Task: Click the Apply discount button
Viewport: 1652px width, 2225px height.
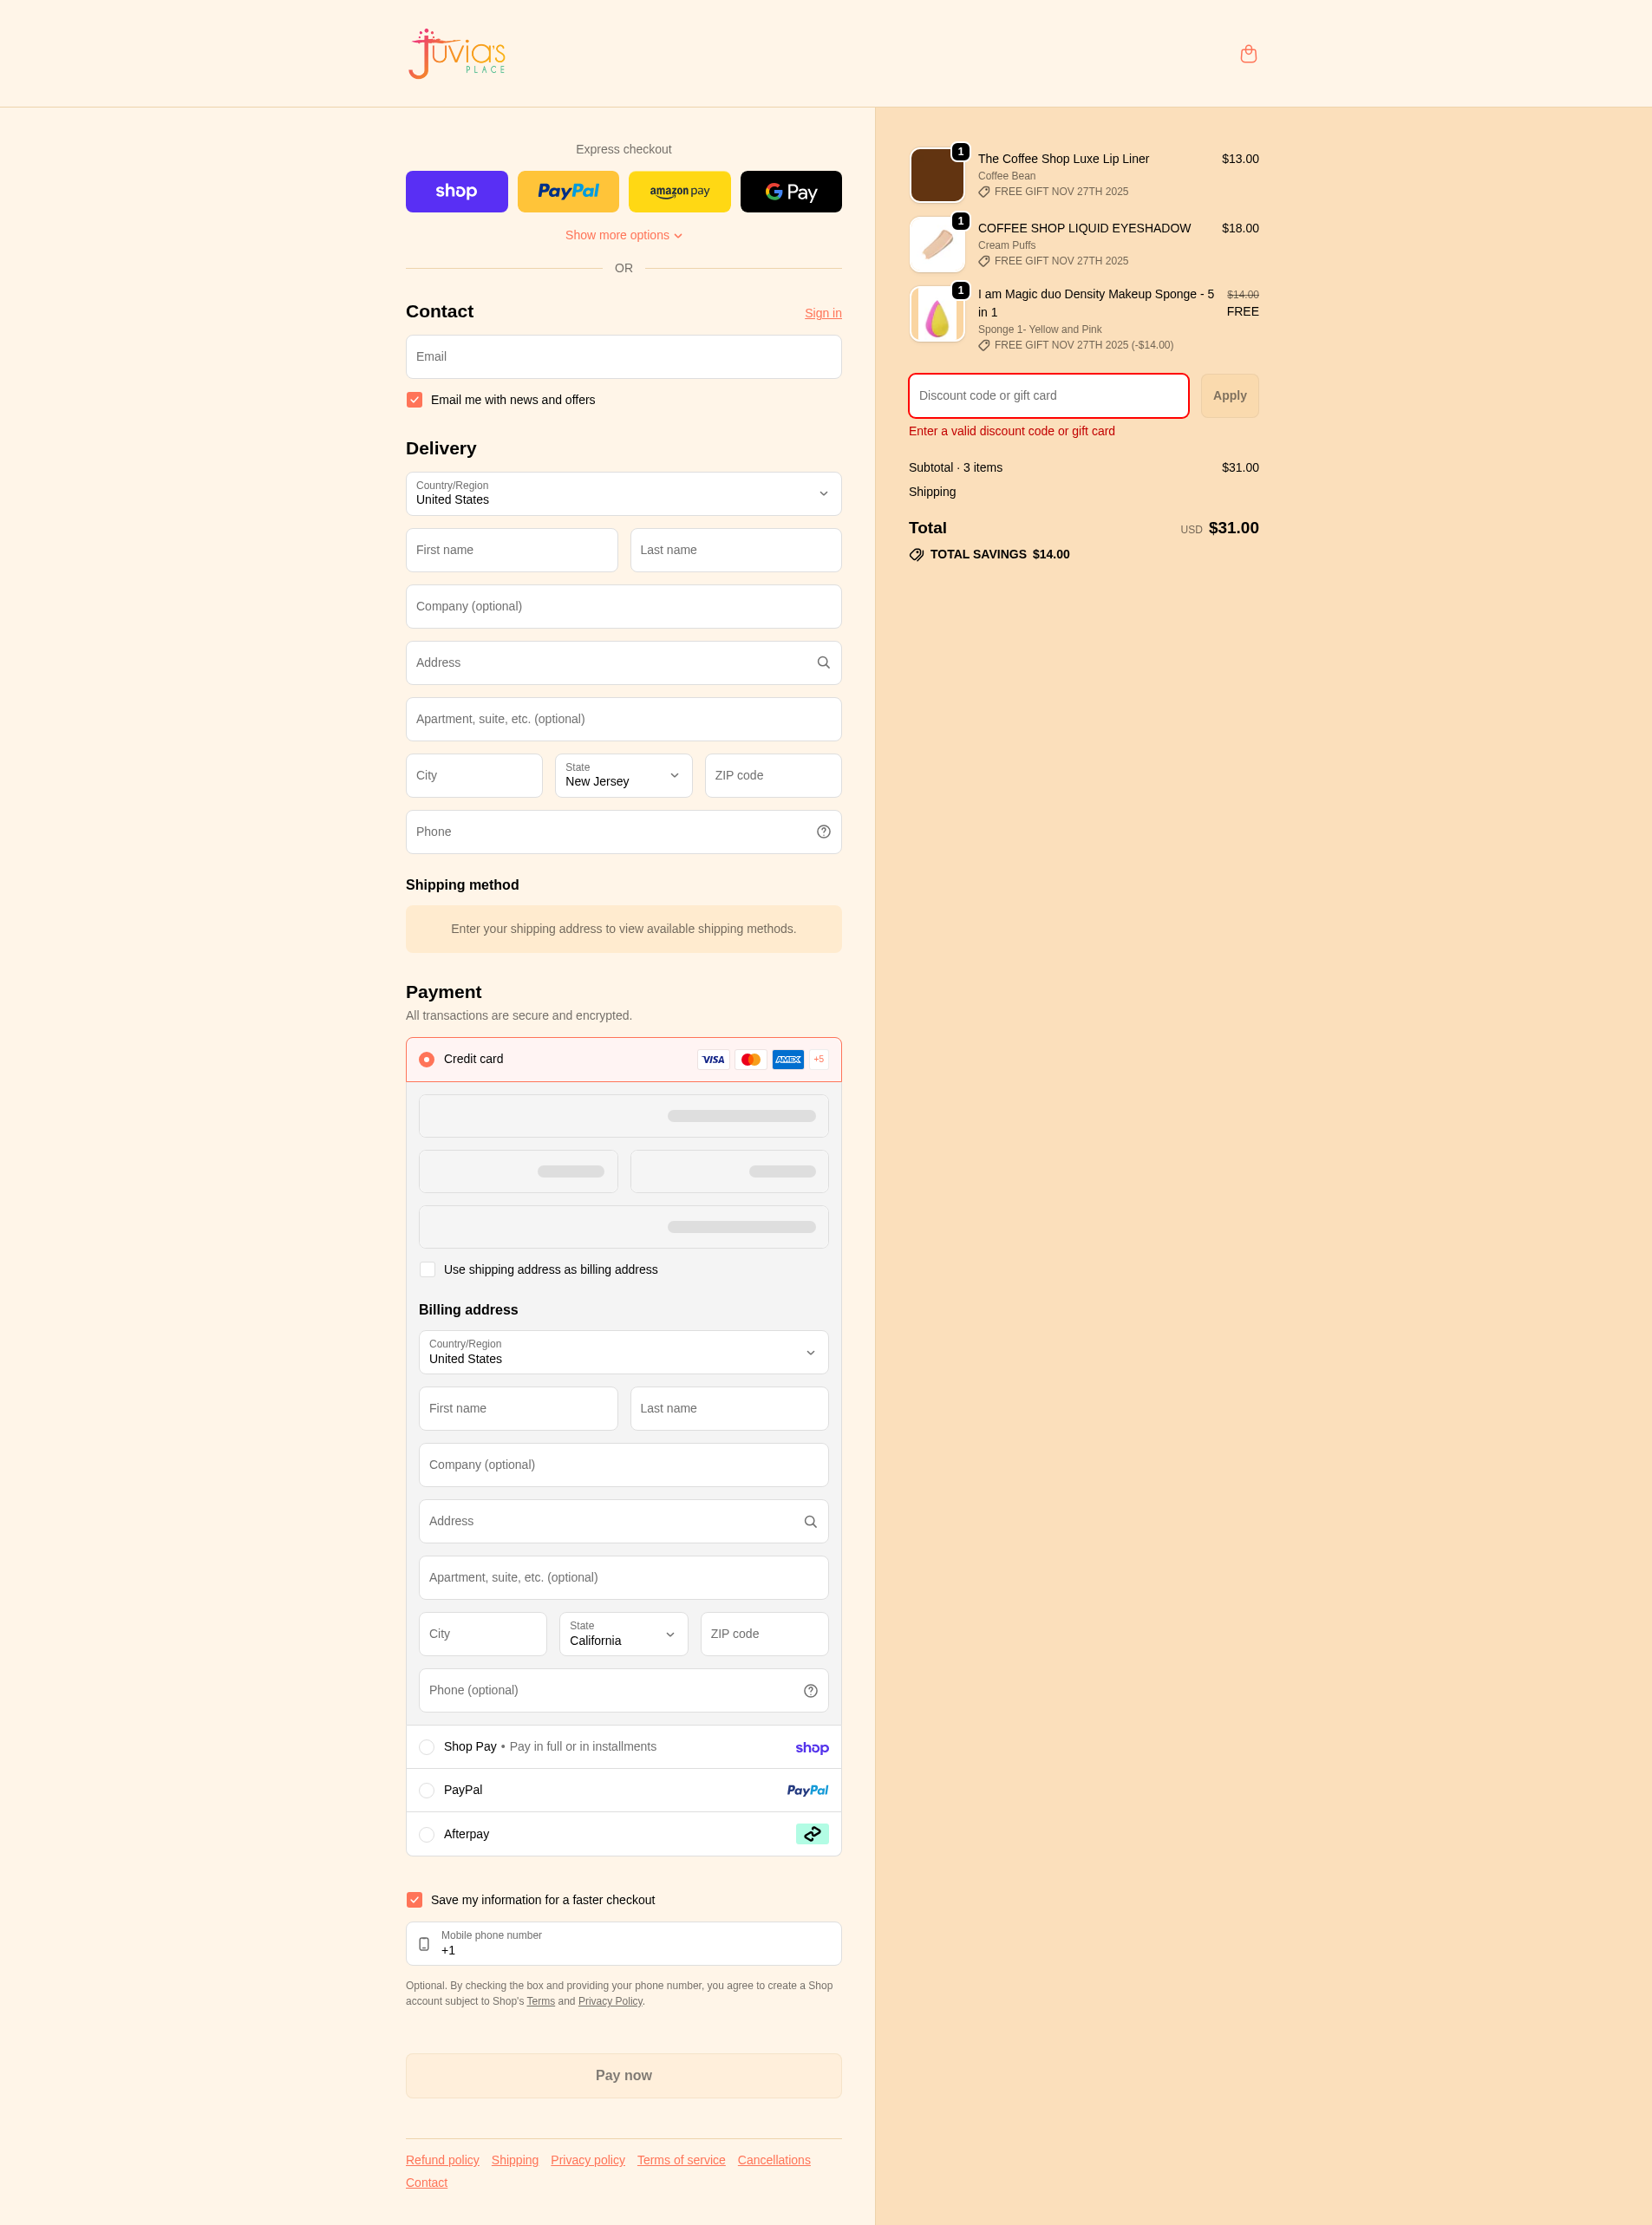Action: click(x=1228, y=396)
